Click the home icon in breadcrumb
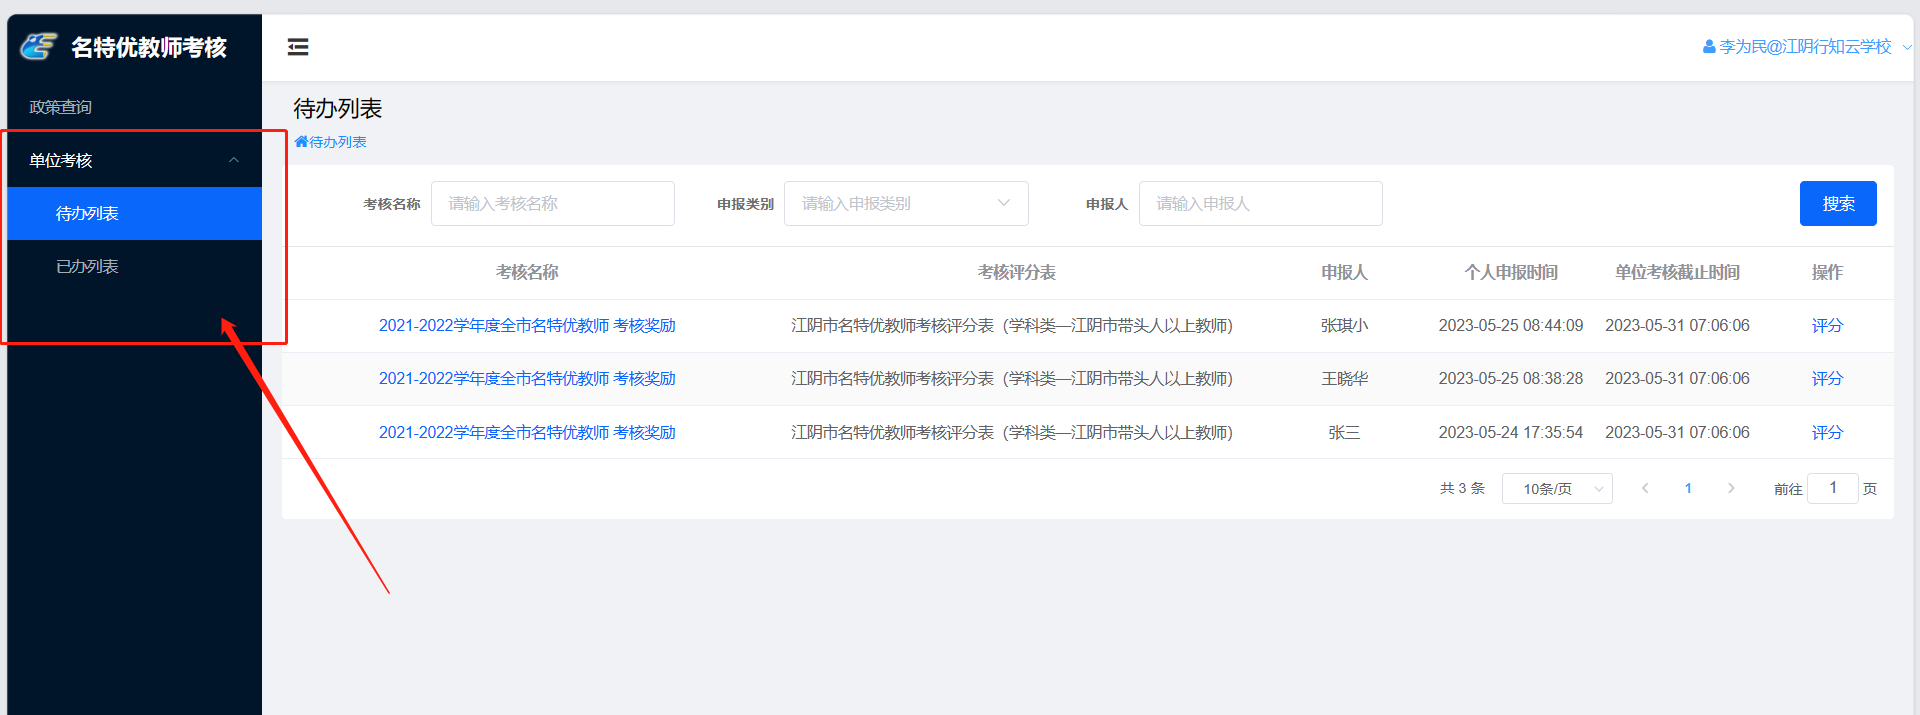 tap(301, 142)
